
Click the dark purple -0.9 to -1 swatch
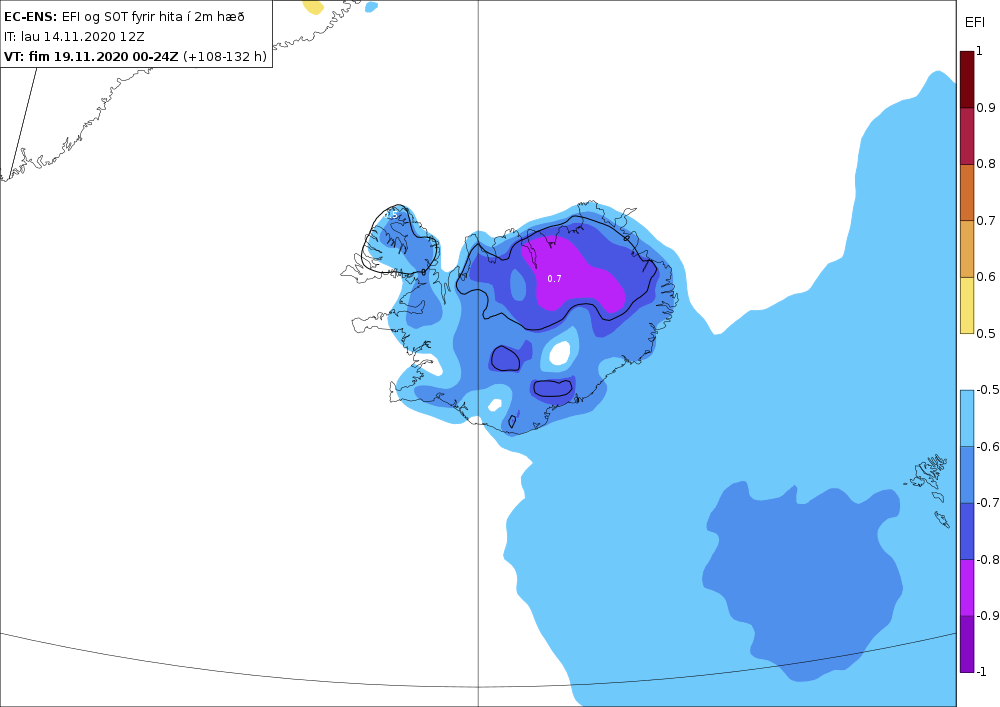pyautogui.click(x=967, y=644)
